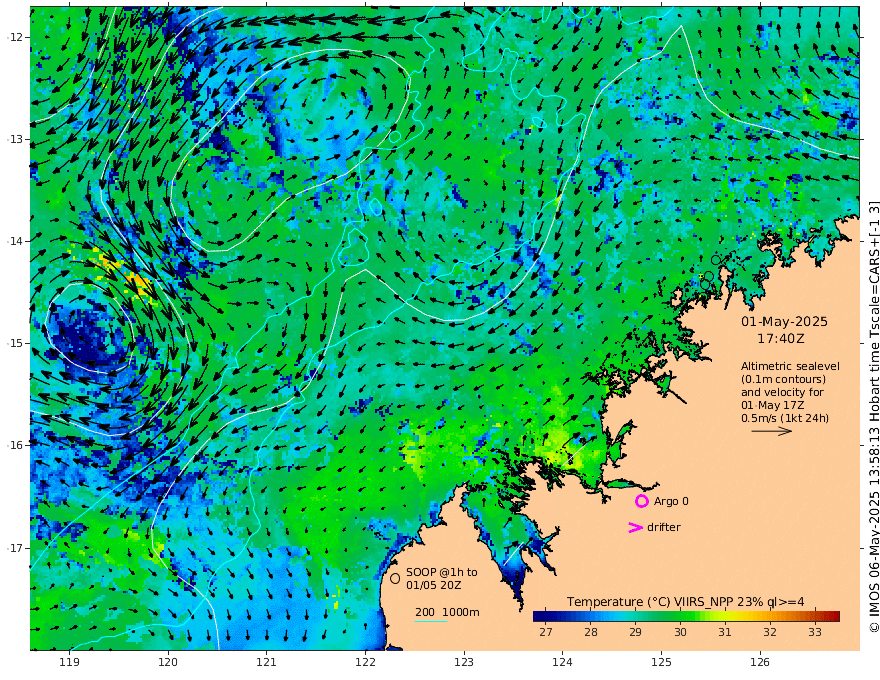Click the longitude axis label 121
880x680 pixels.
267,663
